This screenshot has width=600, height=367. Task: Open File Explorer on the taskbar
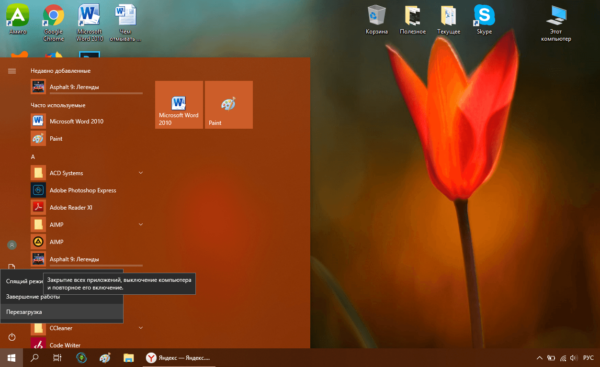tap(128, 358)
